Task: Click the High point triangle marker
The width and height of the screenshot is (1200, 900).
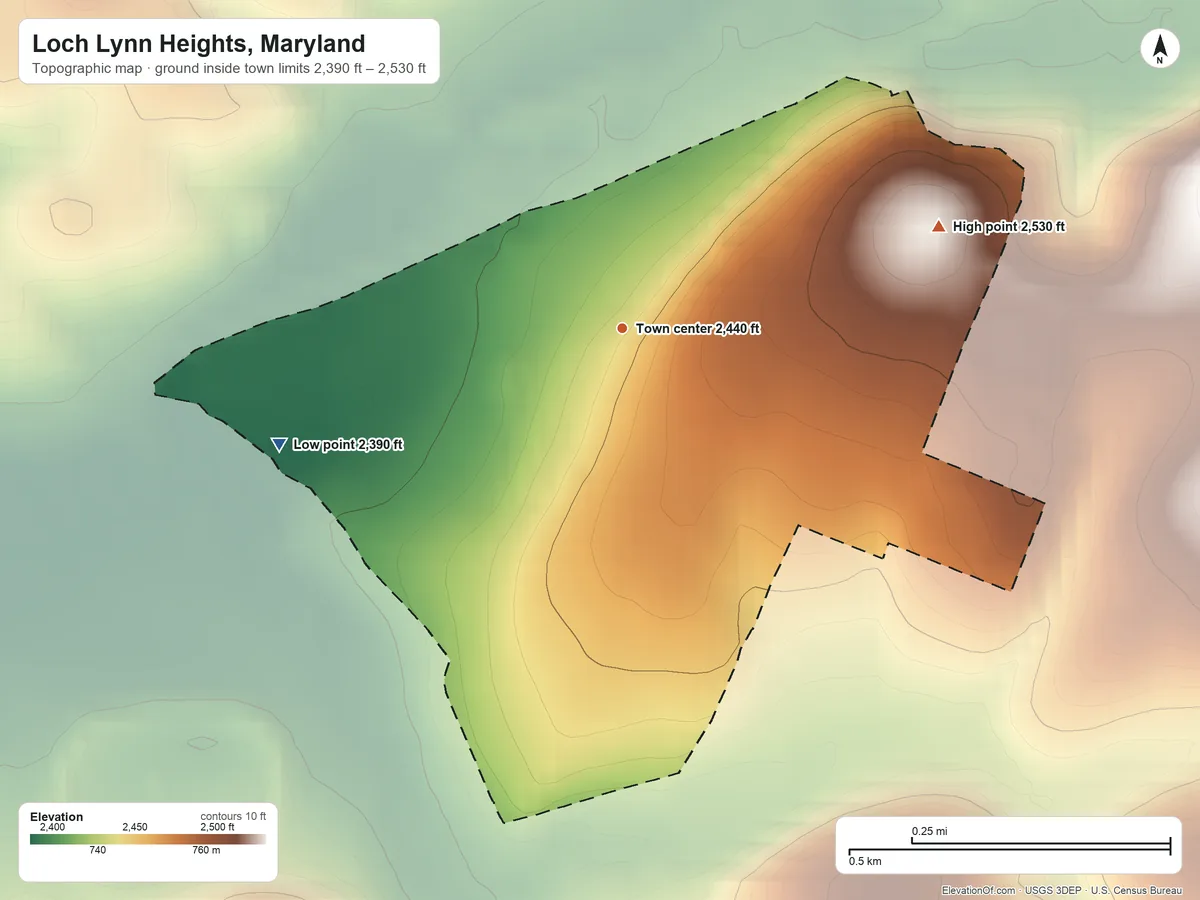Action: pos(938,227)
